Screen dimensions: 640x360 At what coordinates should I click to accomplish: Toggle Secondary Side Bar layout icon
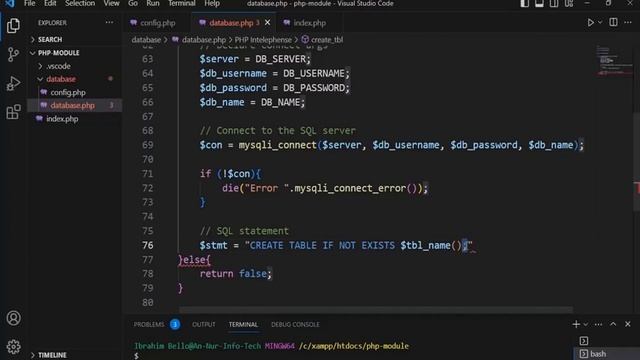[554, 4]
